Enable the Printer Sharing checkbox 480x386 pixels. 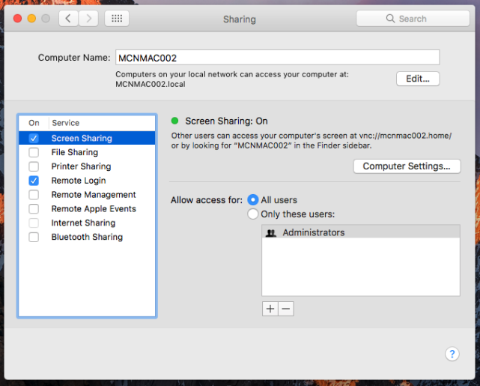(34, 166)
